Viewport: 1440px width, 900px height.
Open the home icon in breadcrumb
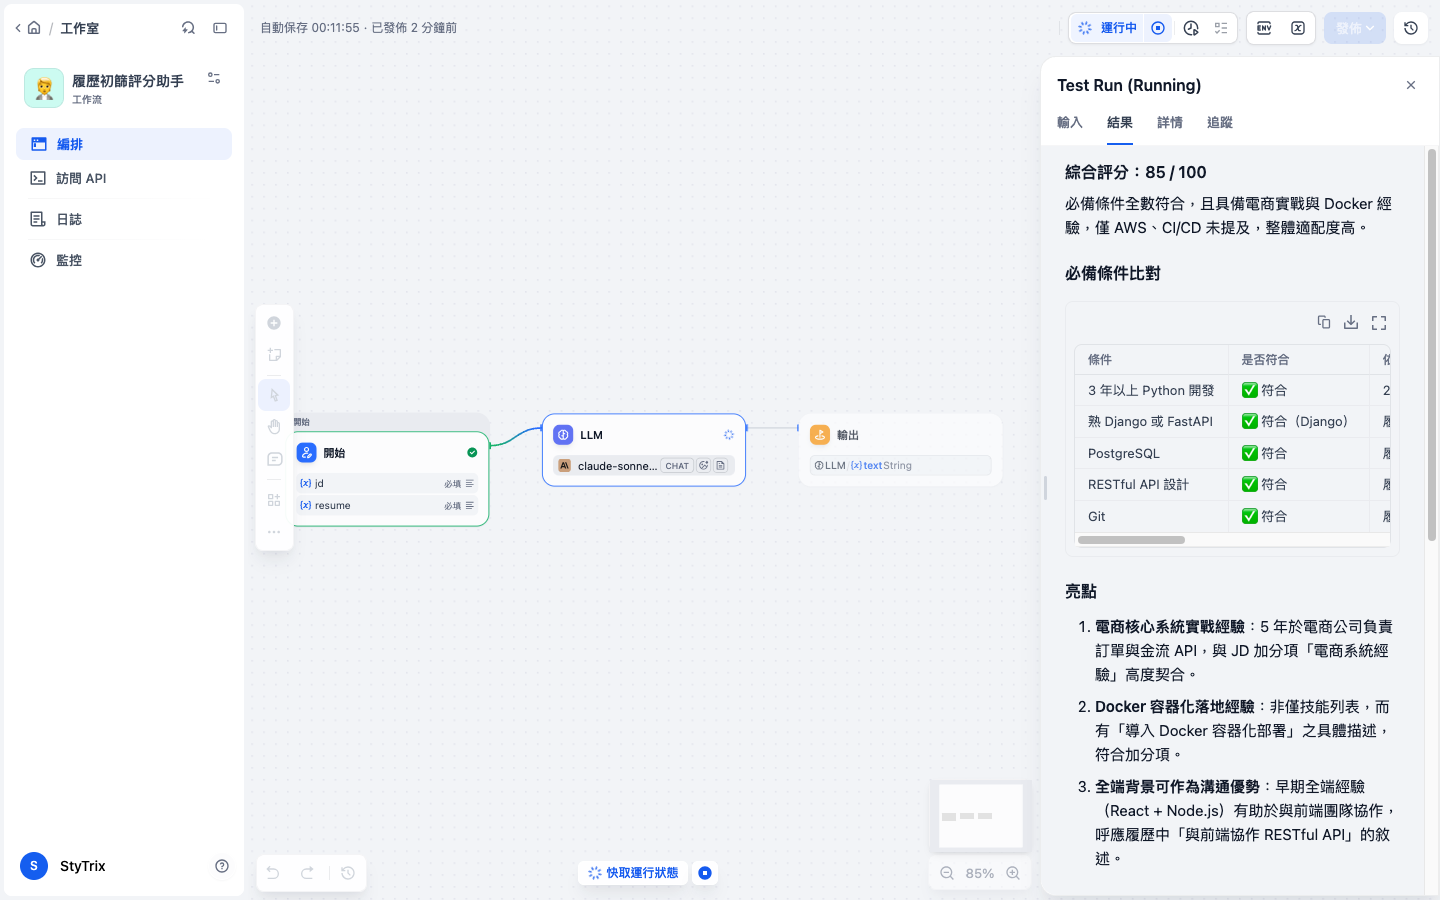[34, 28]
